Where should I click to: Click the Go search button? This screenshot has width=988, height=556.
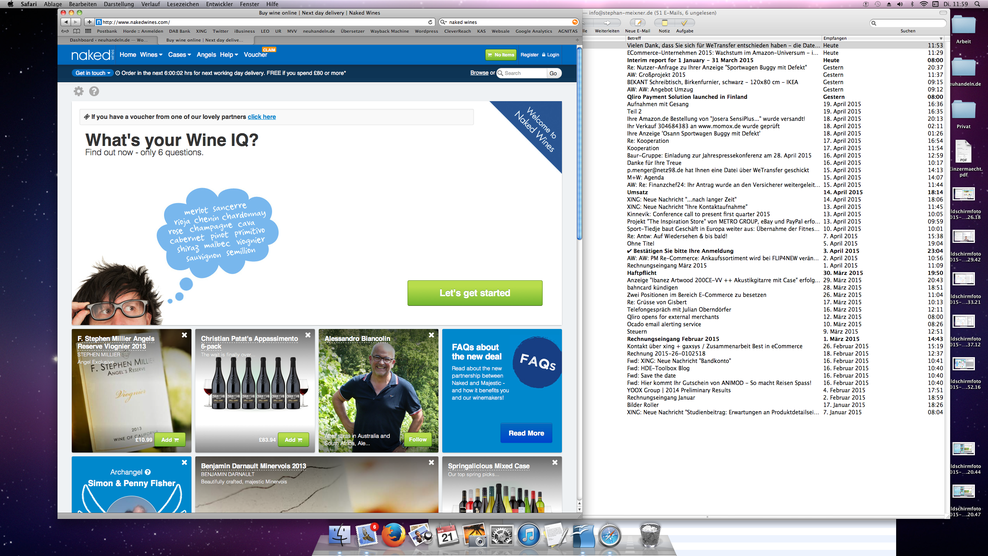tap(553, 73)
